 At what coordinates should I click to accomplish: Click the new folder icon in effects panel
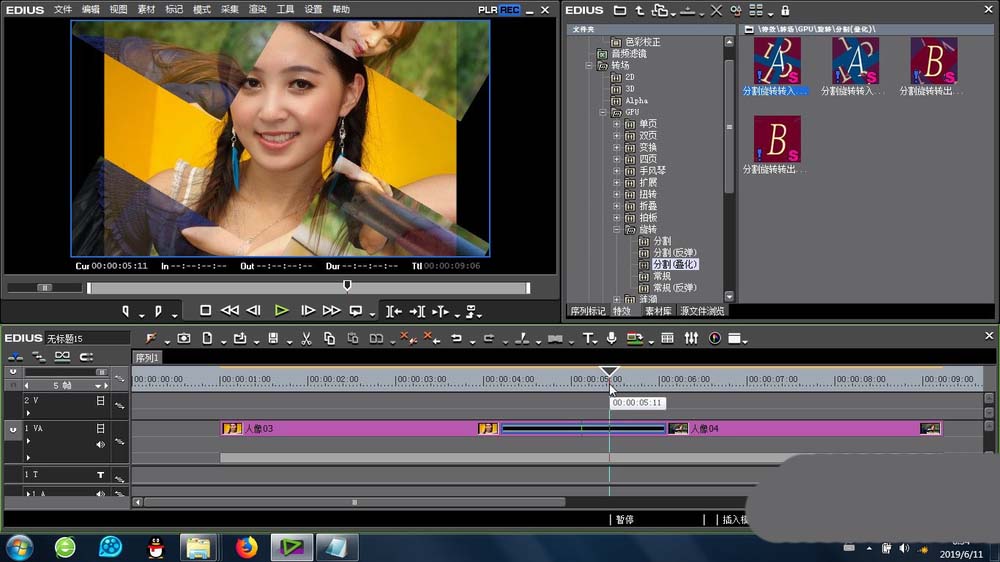pyautogui.click(x=619, y=11)
